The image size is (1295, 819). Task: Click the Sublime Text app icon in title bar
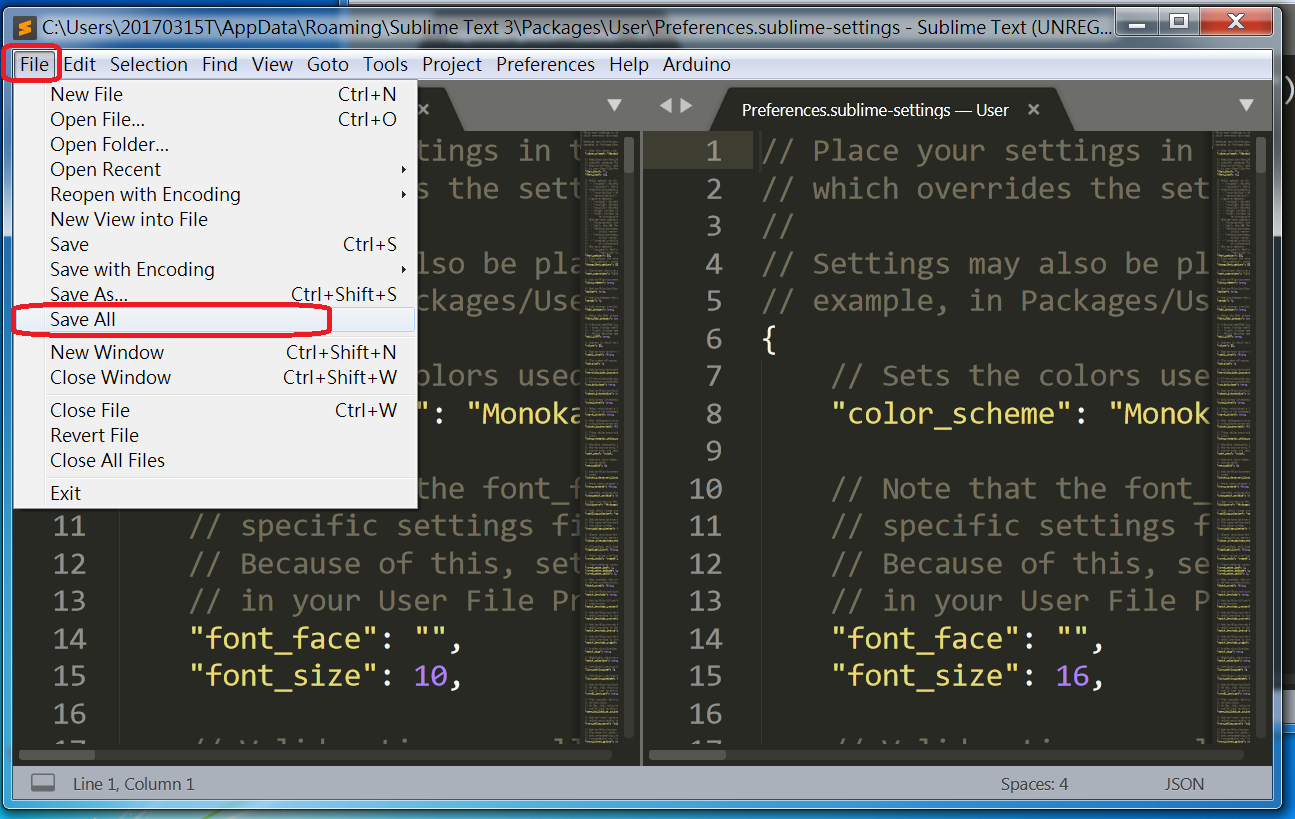(x=26, y=28)
